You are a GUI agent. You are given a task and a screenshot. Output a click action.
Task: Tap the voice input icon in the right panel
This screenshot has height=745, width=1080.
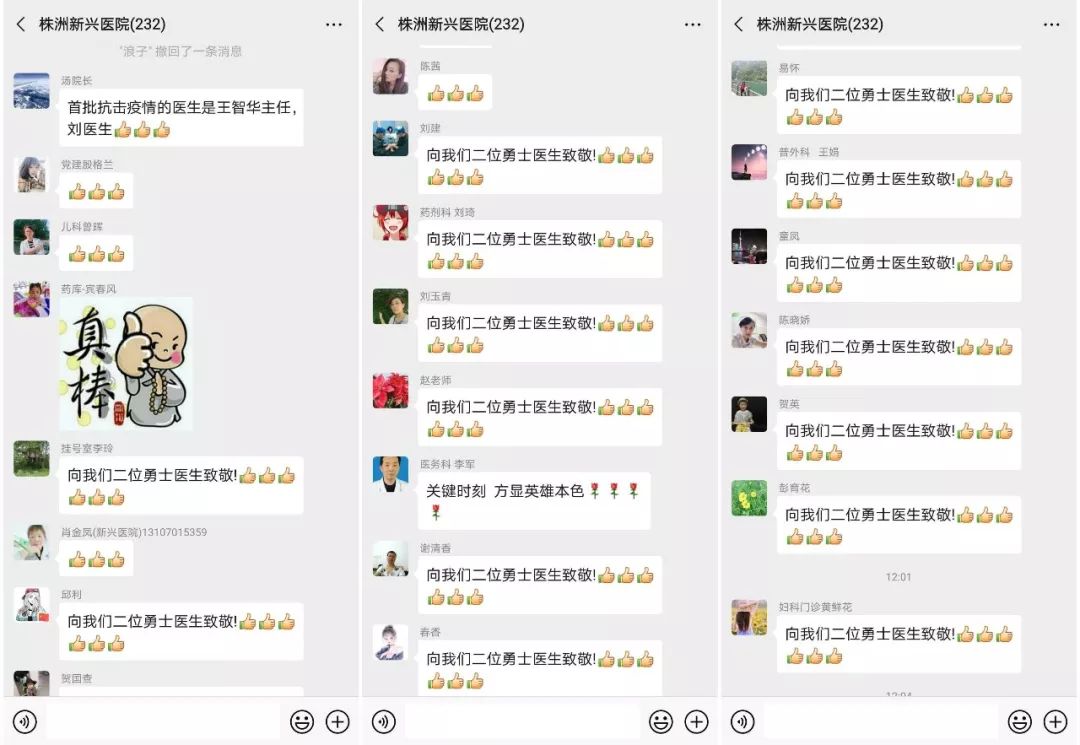742,722
